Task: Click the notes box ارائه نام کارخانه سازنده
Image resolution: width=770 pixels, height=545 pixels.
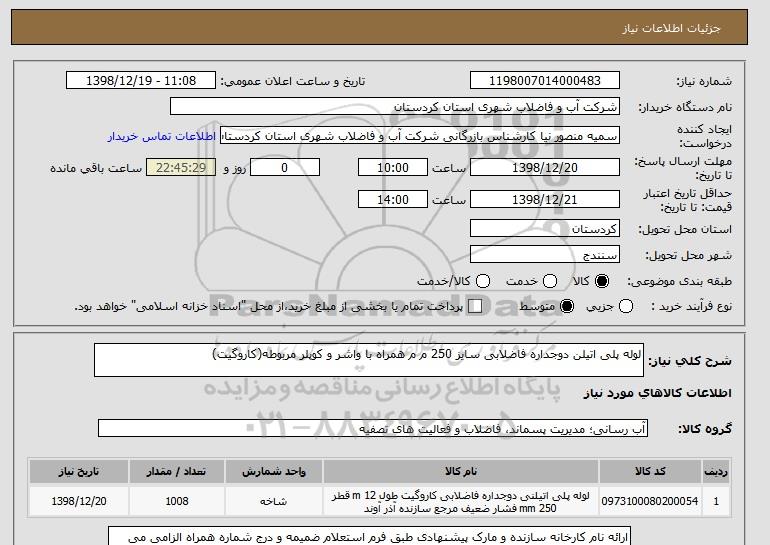Action: [369, 536]
